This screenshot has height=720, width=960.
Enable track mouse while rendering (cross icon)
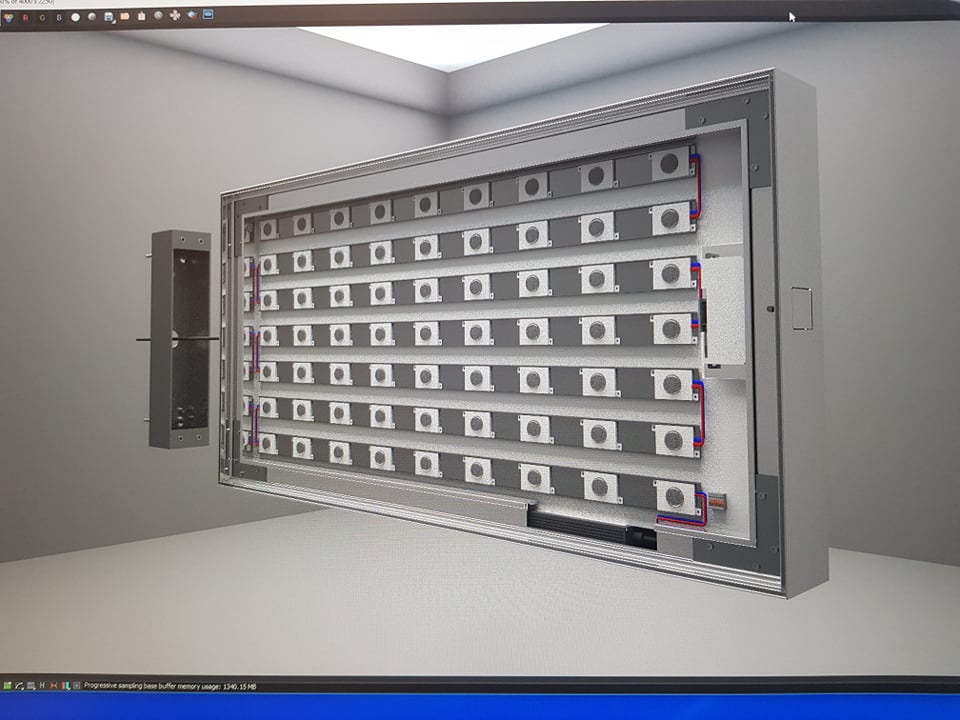[175, 15]
